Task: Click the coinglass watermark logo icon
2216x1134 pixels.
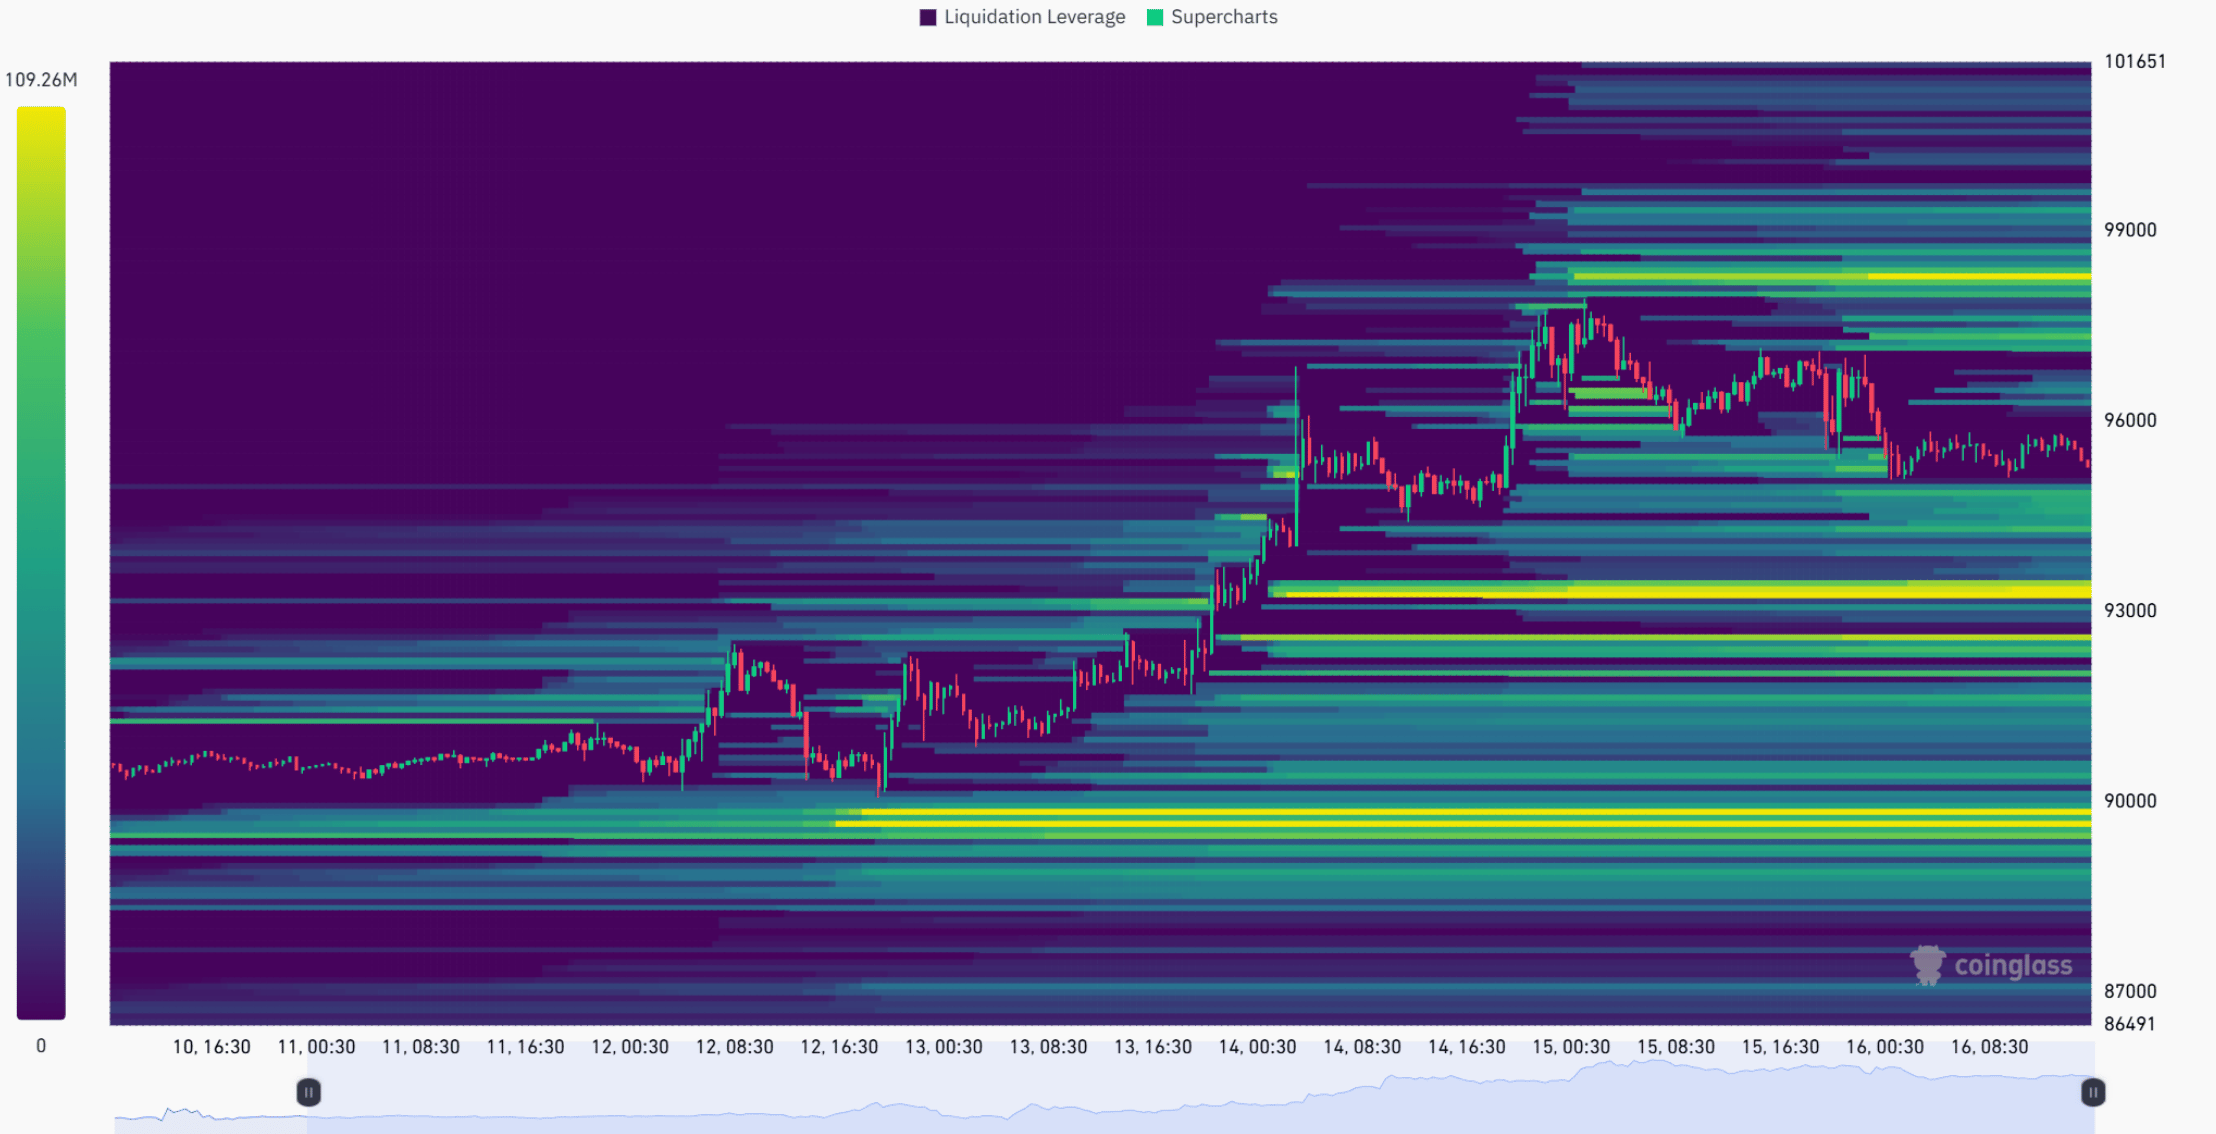Action: (1927, 965)
